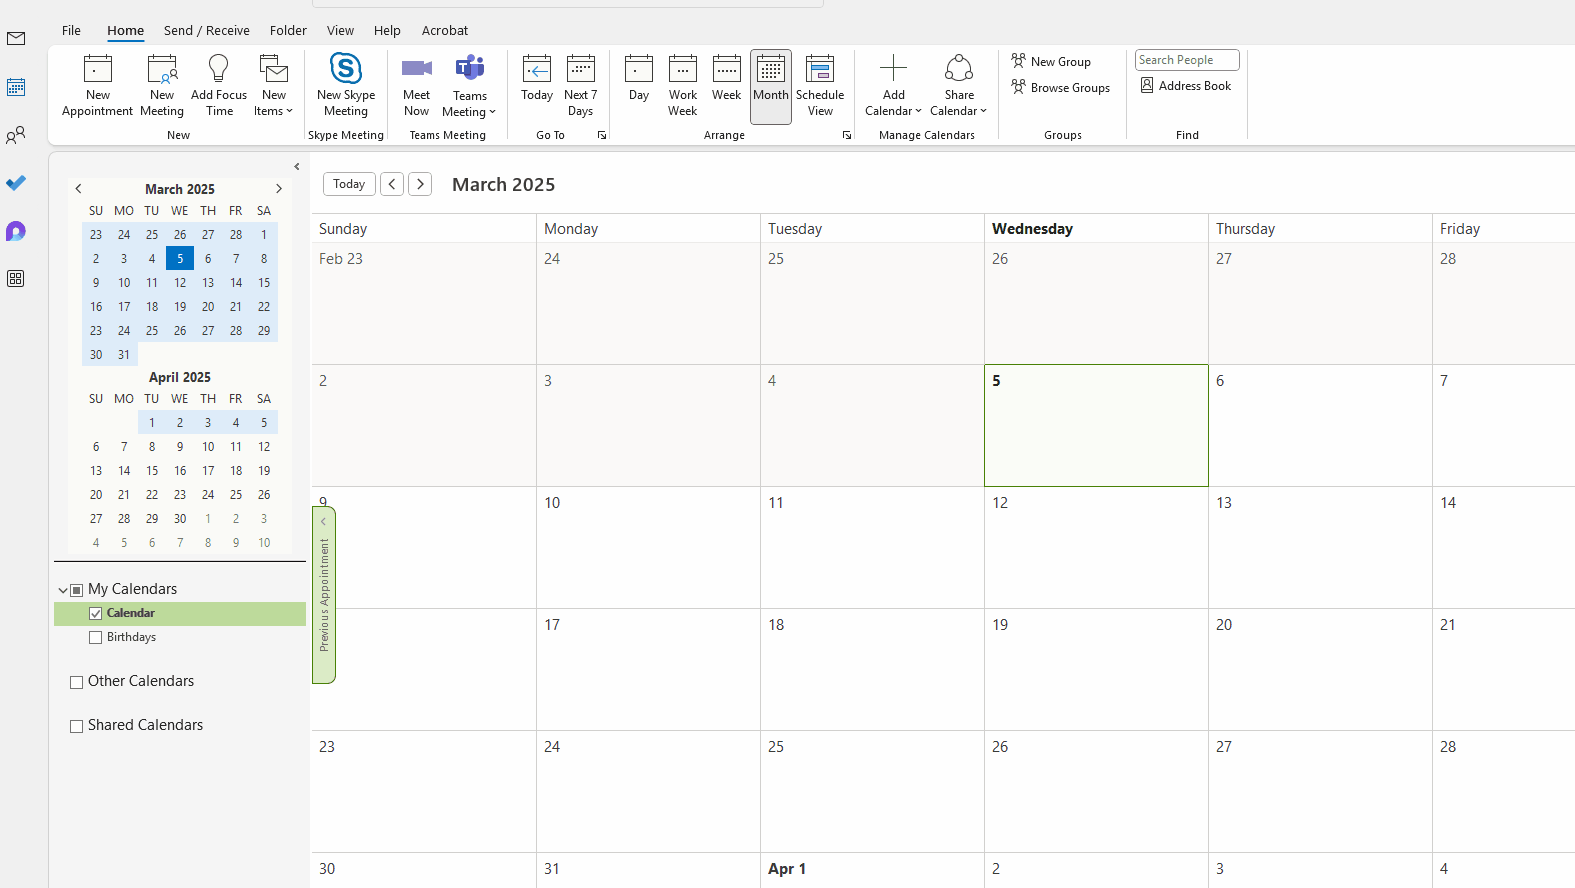Toggle My Calendars group checkbox
Viewport: 1575px width, 888px height.
77,590
